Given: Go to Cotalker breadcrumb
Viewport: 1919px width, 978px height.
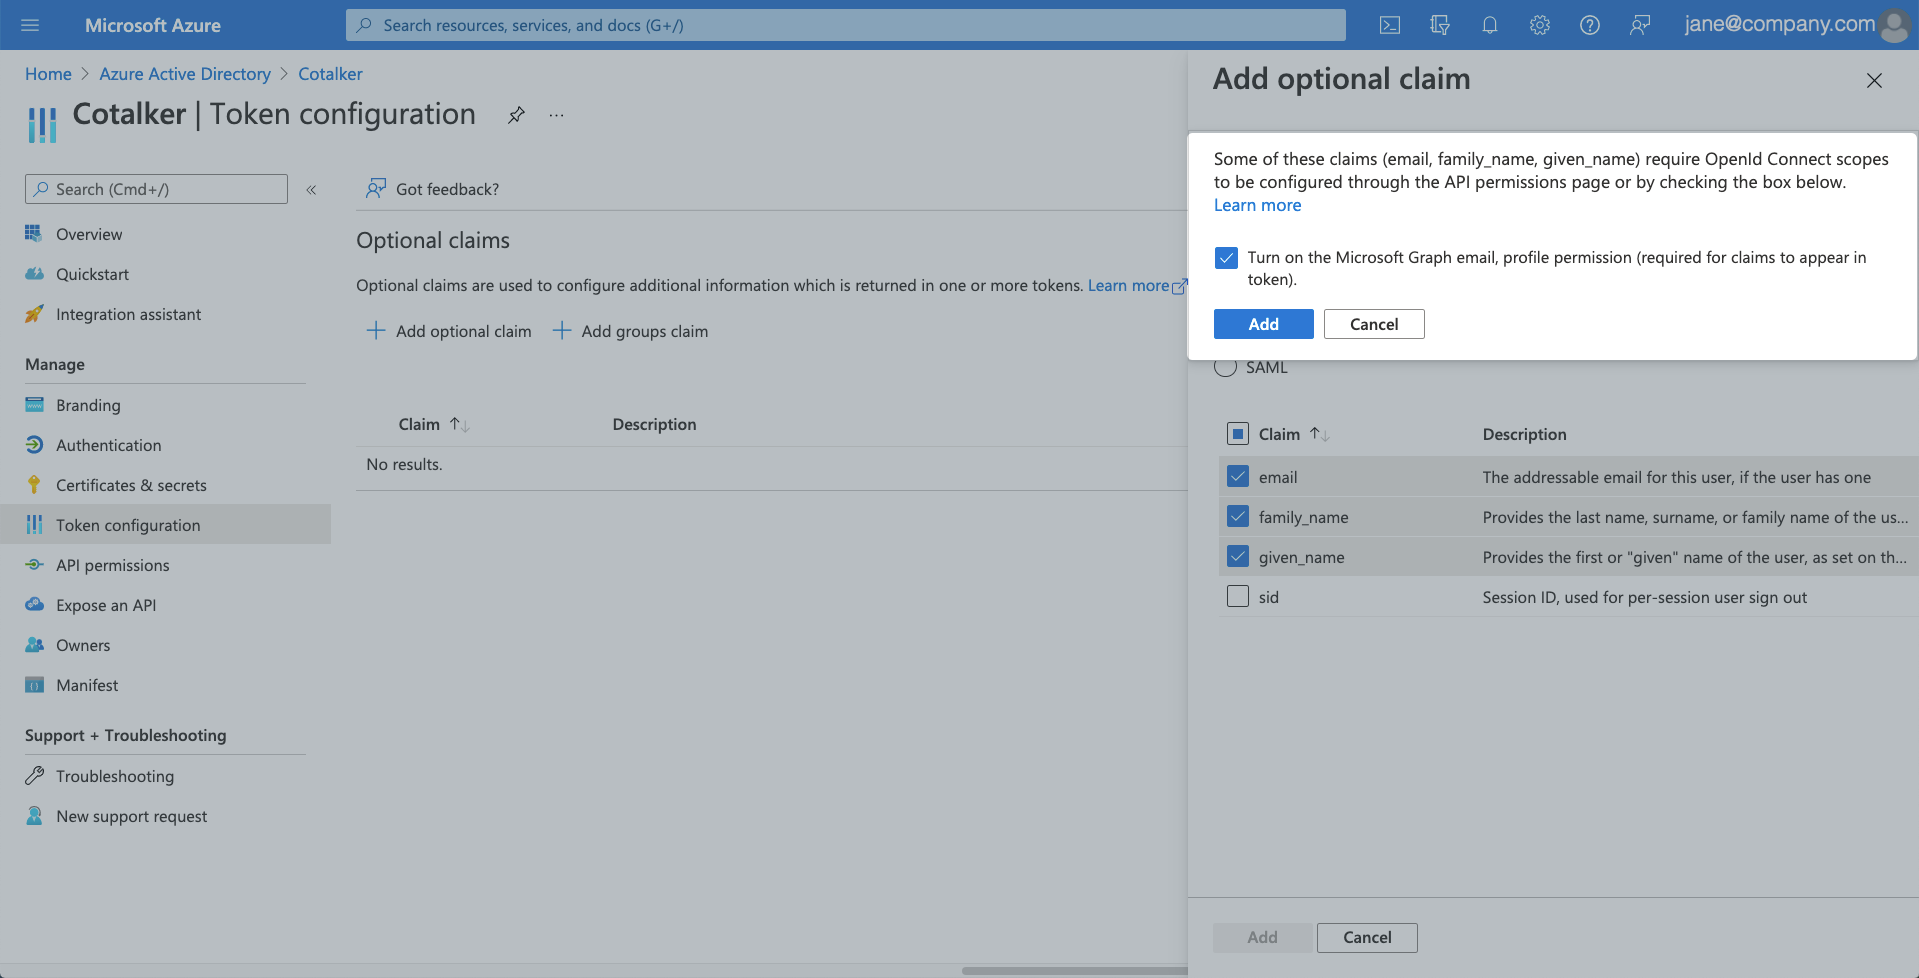Looking at the screenshot, I should pos(330,74).
